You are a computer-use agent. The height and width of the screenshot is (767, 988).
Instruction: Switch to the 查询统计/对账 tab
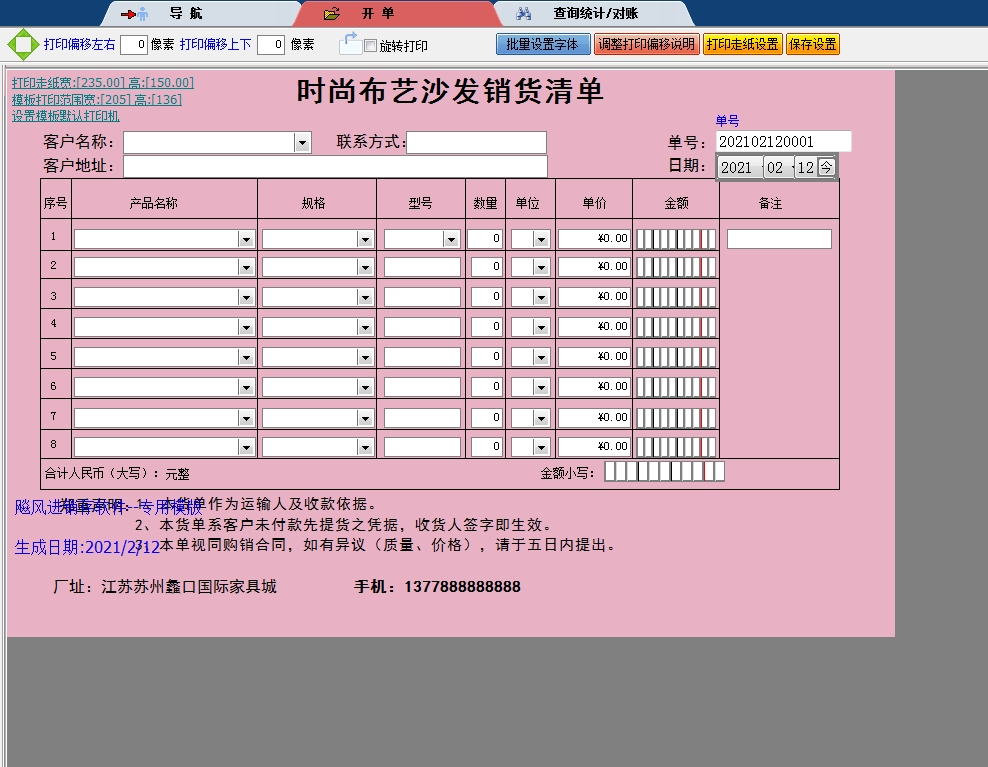coord(595,14)
